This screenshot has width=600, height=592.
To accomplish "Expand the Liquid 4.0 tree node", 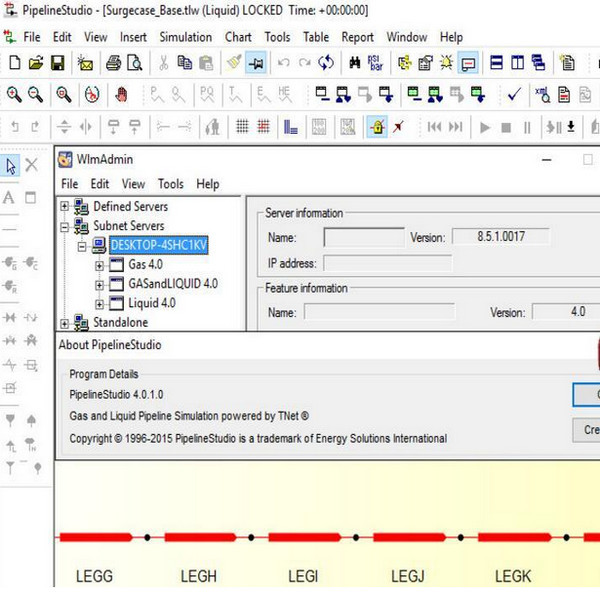I will pos(100,303).
